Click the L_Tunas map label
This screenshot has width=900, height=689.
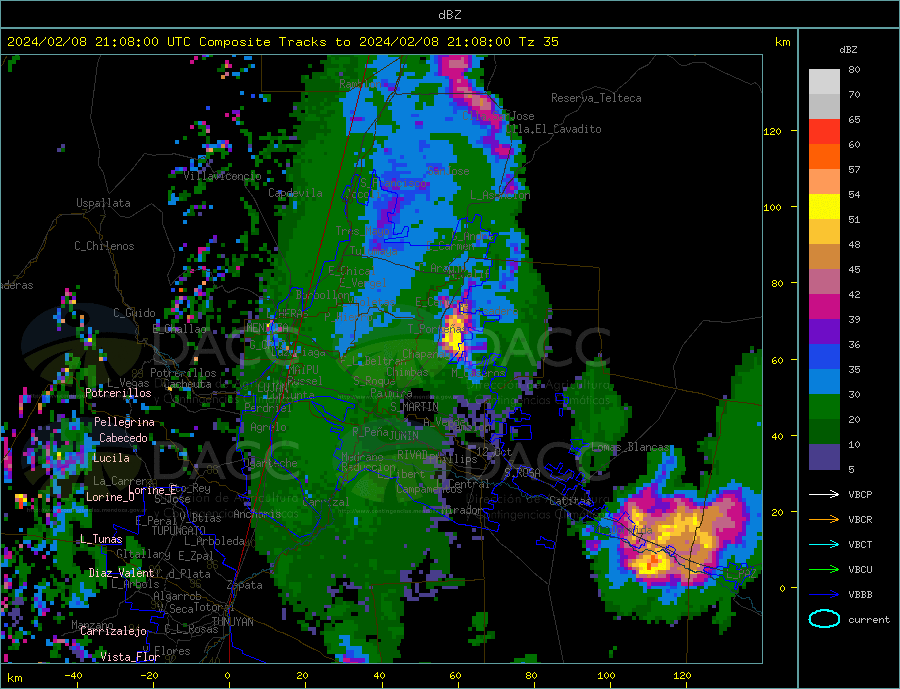pos(101,539)
